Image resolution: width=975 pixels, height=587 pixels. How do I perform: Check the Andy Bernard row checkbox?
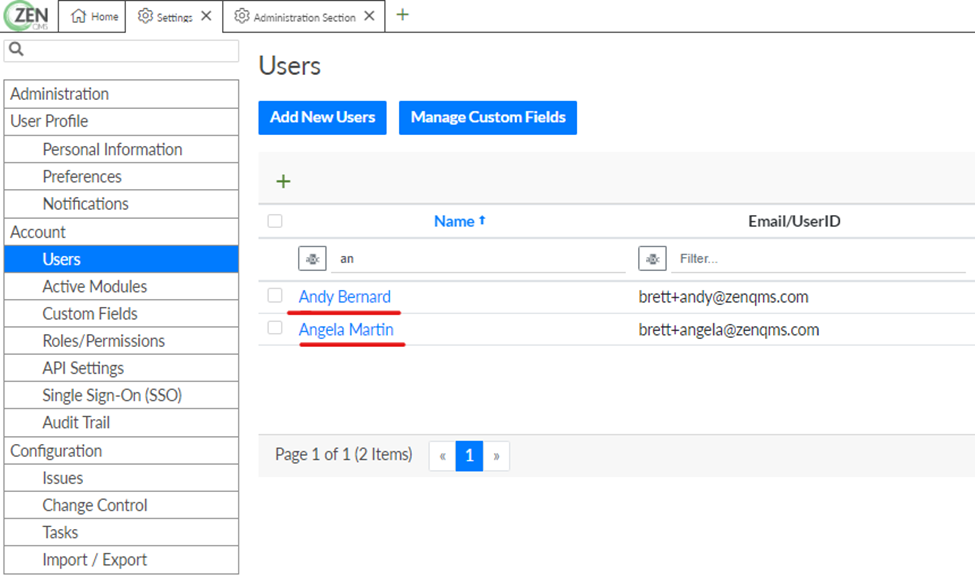pos(275,295)
